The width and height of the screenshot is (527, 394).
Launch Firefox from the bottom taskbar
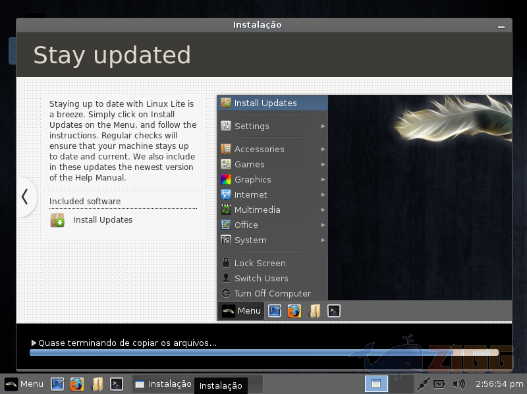point(77,384)
